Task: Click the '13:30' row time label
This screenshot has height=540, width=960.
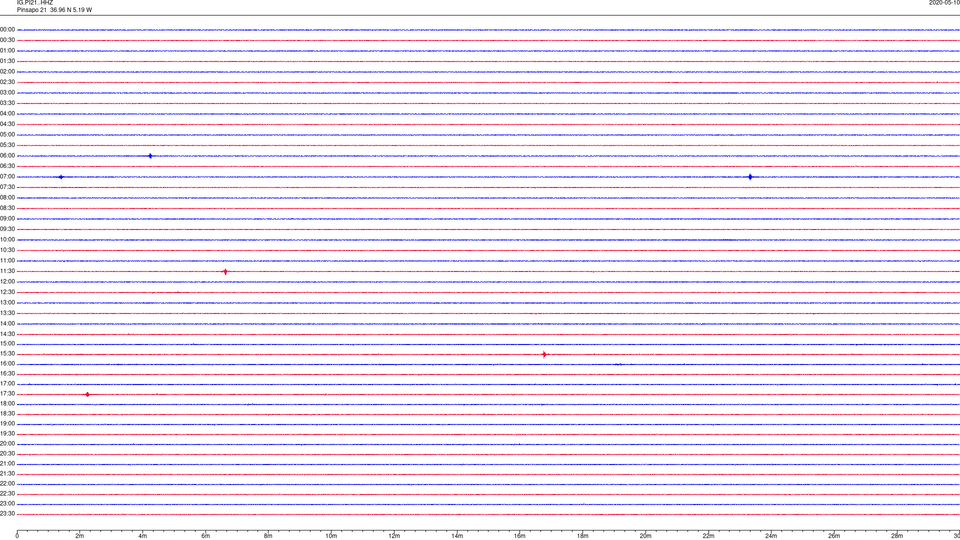Action: [7, 313]
